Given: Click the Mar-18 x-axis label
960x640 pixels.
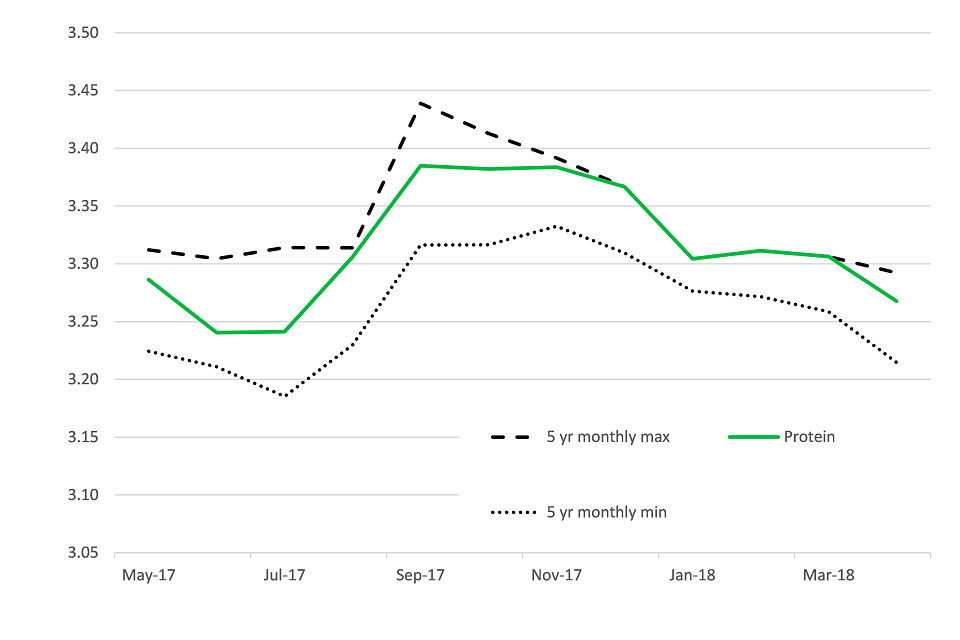Looking at the screenshot, I should (x=830, y=576).
